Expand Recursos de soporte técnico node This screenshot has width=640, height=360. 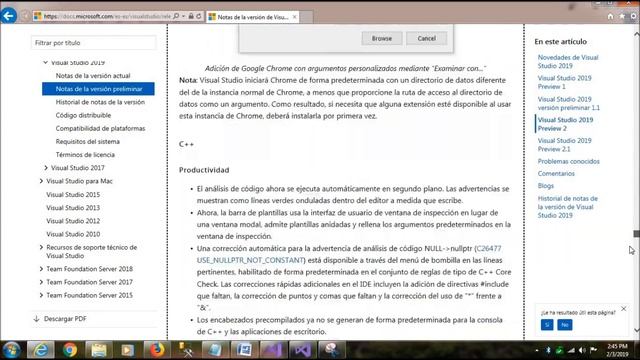point(41,247)
